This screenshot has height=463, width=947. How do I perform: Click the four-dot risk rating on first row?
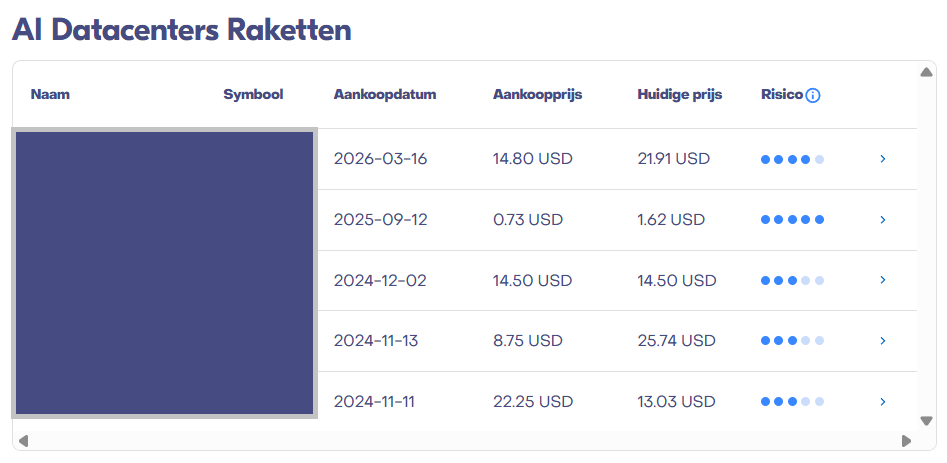792,159
